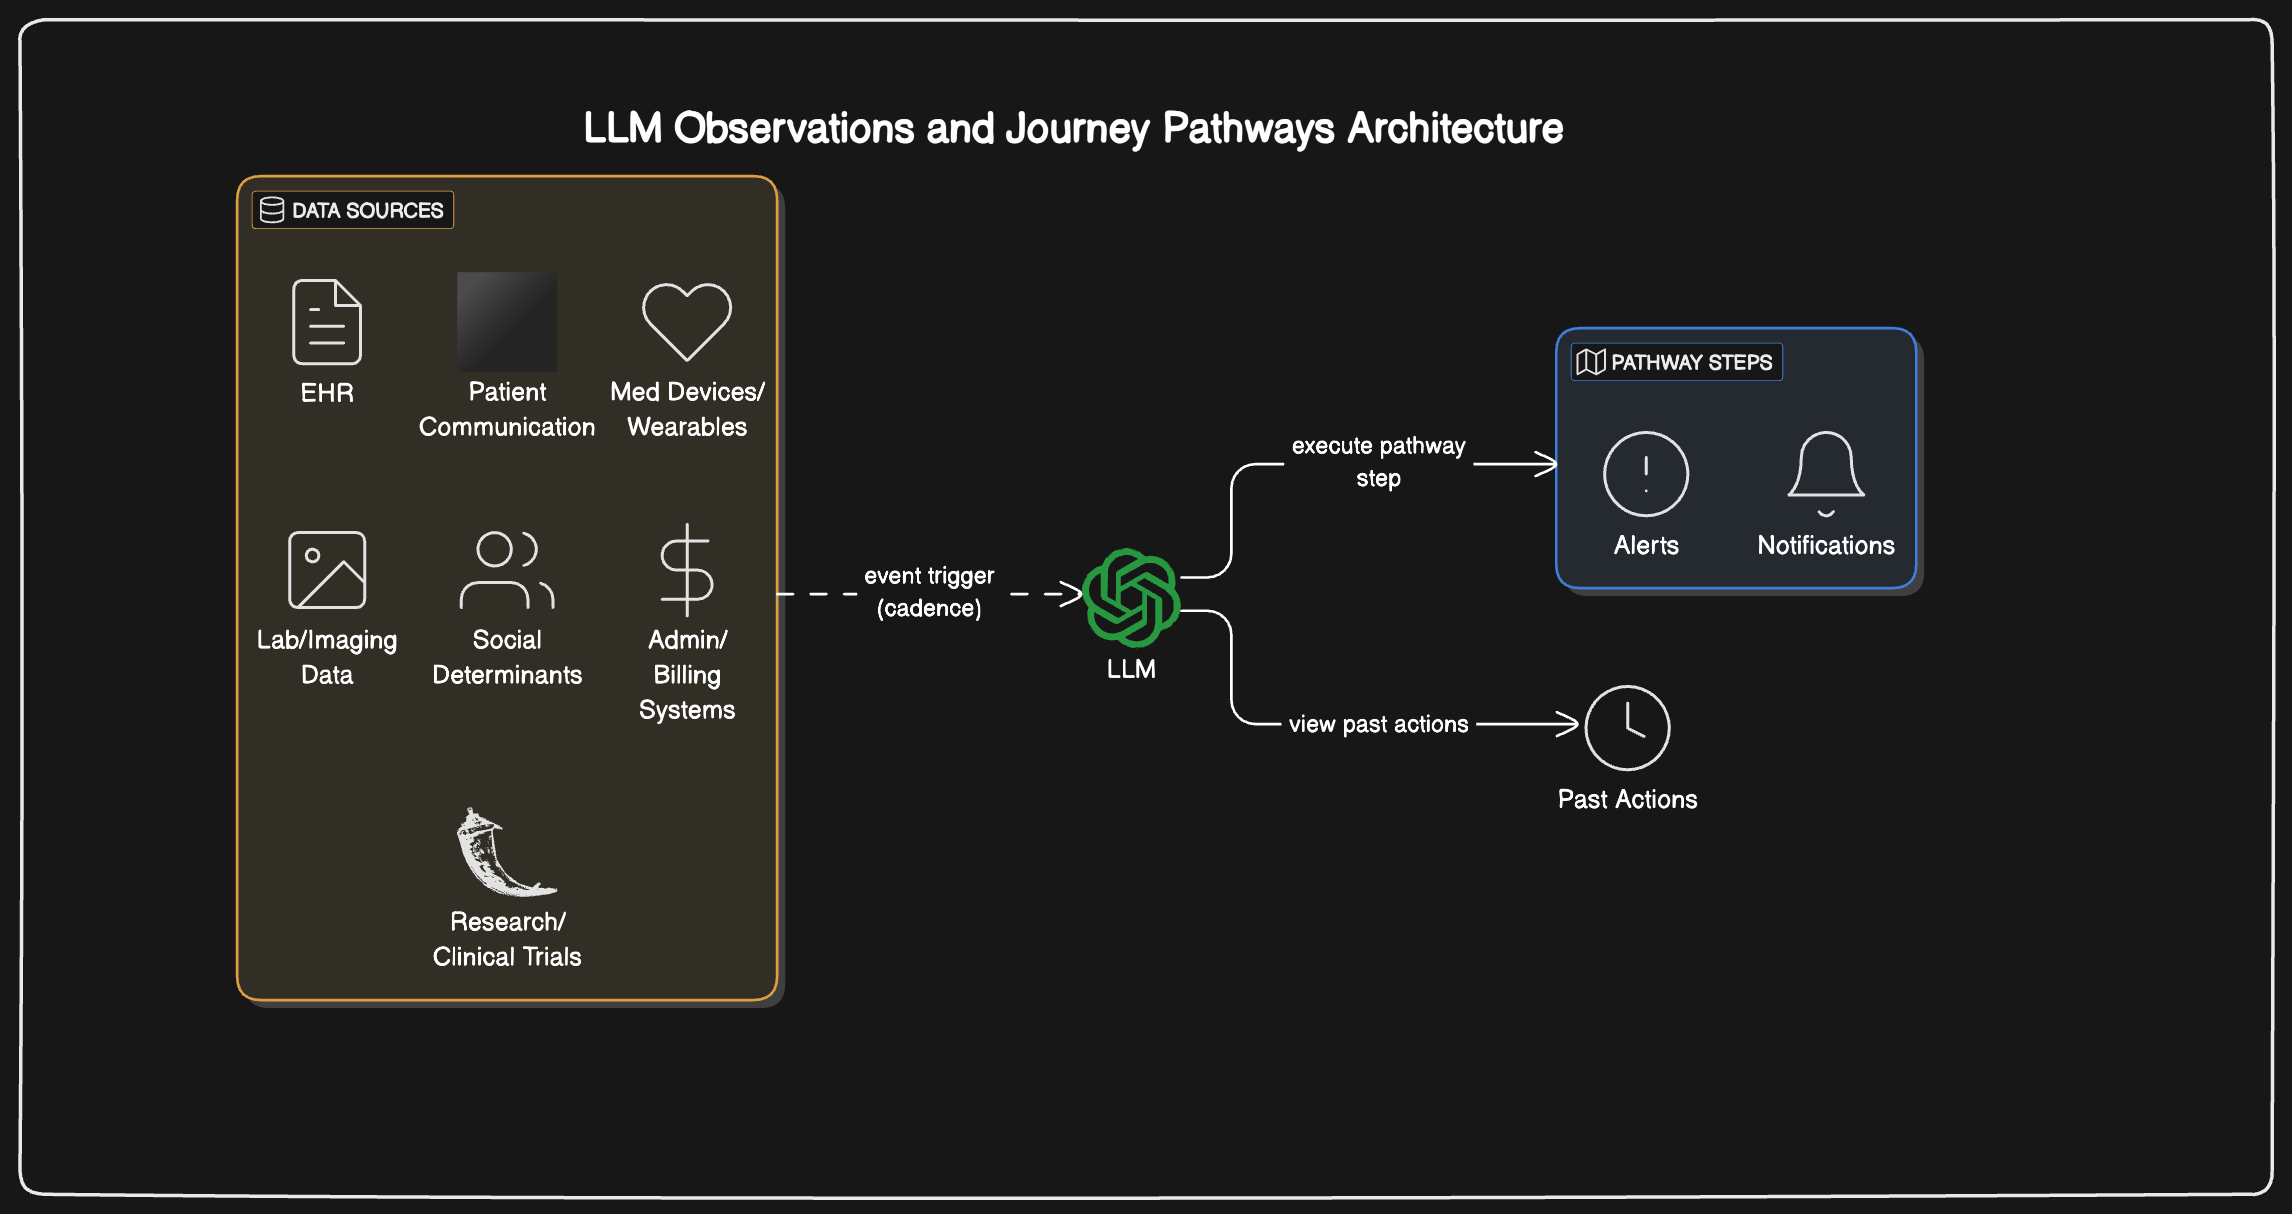Select the map icon beside PATHWAY STEPS

pos(1590,362)
